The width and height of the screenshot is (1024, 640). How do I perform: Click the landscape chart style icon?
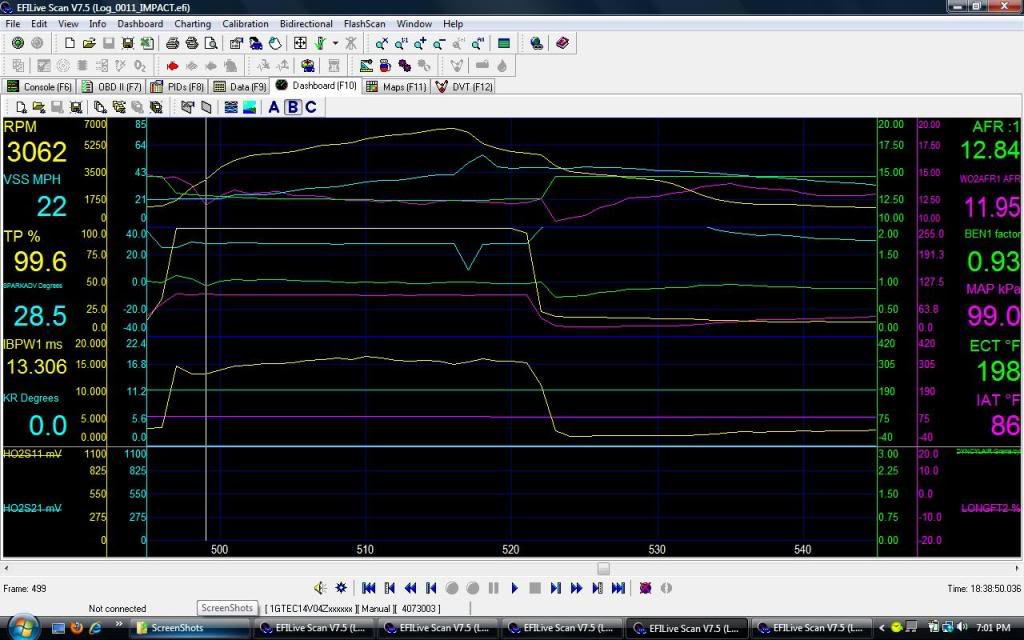tap(249, 107)
